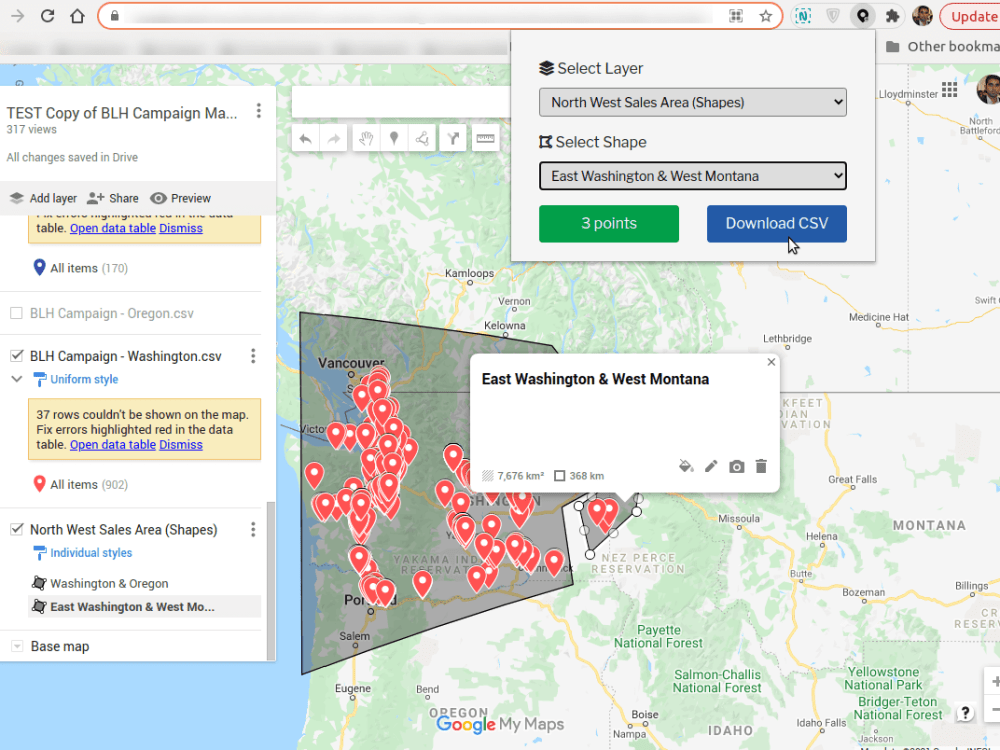Activate the Measure distances ruler tool
Viewport: 1000px width, 750px height.
(x=486, y=137)
